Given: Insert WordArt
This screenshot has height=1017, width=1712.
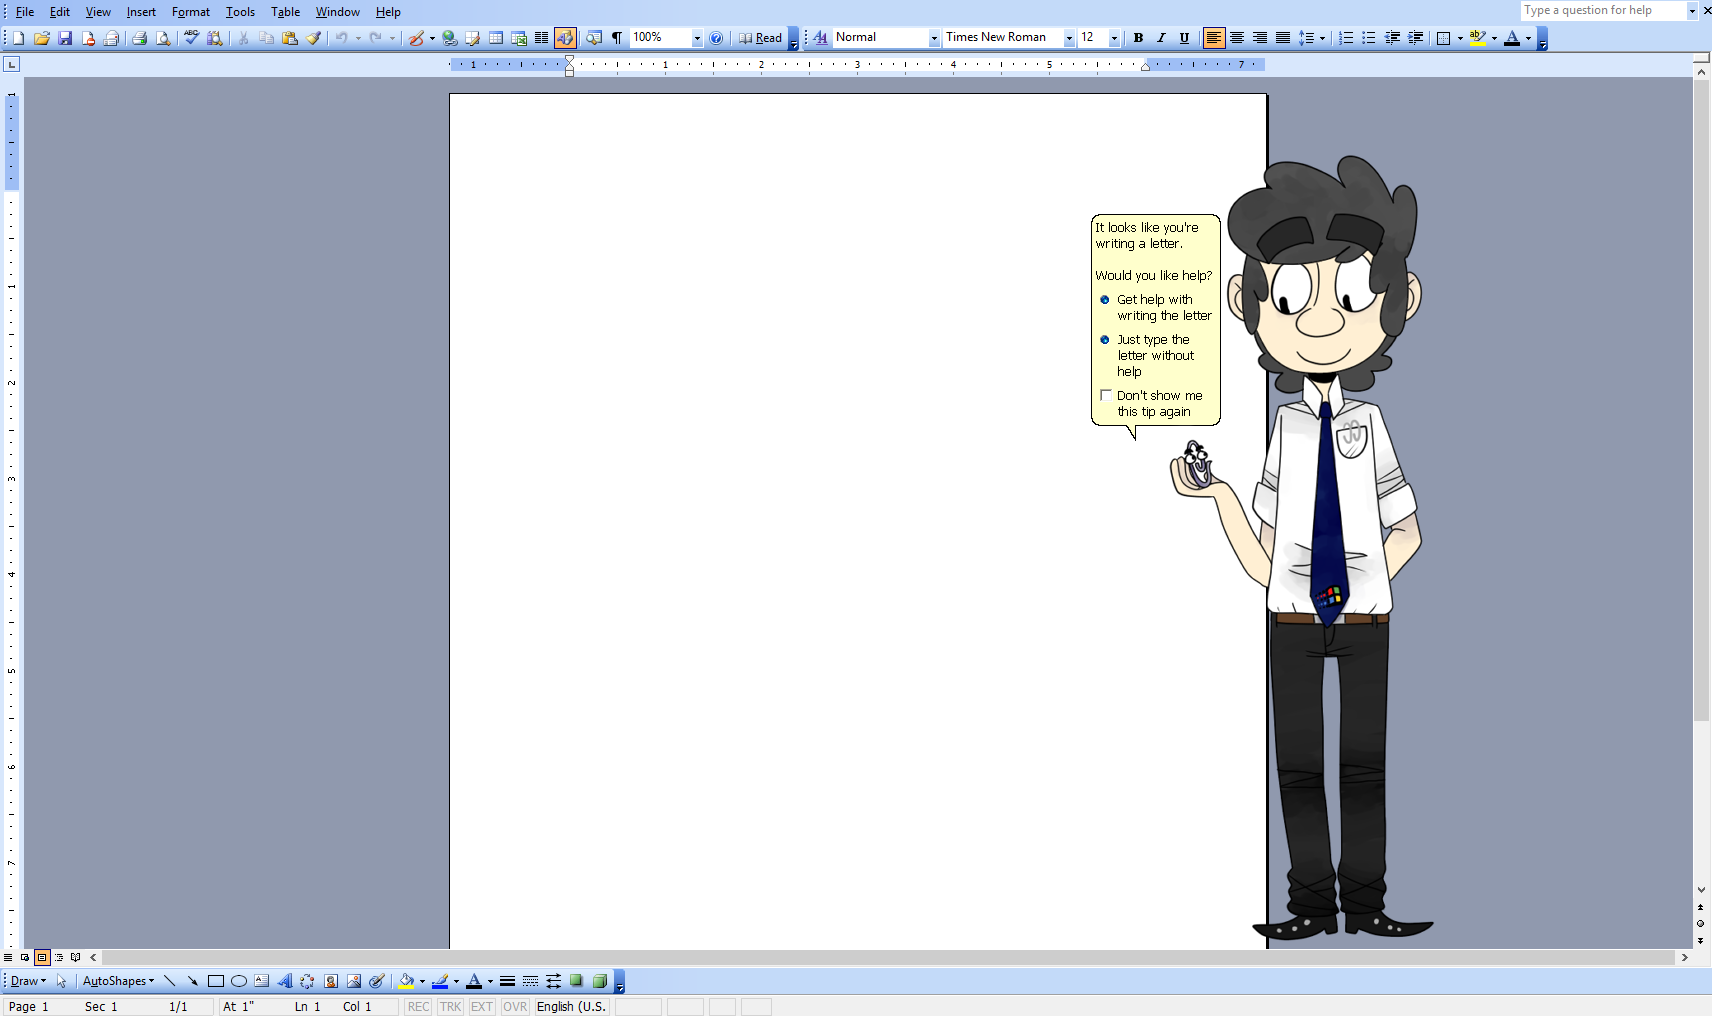Looking at the screenshot, I should click(284, 981).
